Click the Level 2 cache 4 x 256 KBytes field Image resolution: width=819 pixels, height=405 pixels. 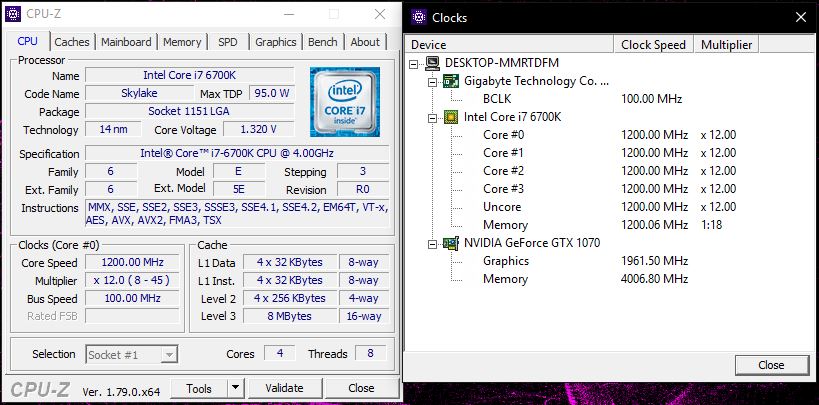click(x=289, y=298)
